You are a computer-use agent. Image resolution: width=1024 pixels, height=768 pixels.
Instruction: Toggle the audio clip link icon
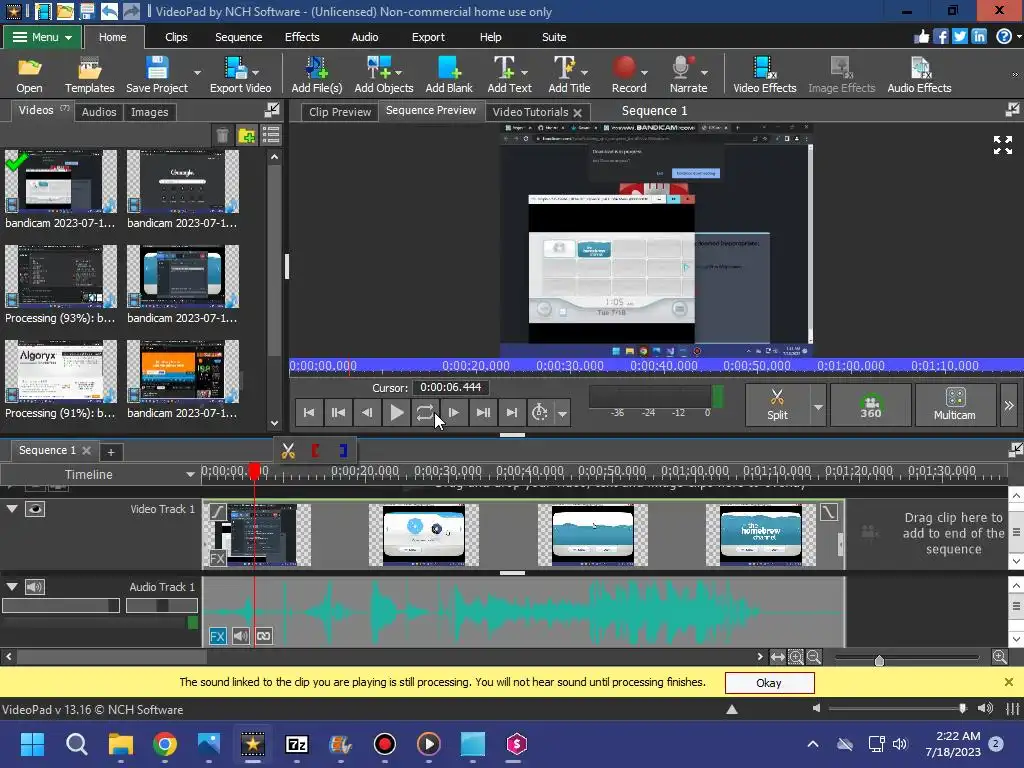click(264, 636)
